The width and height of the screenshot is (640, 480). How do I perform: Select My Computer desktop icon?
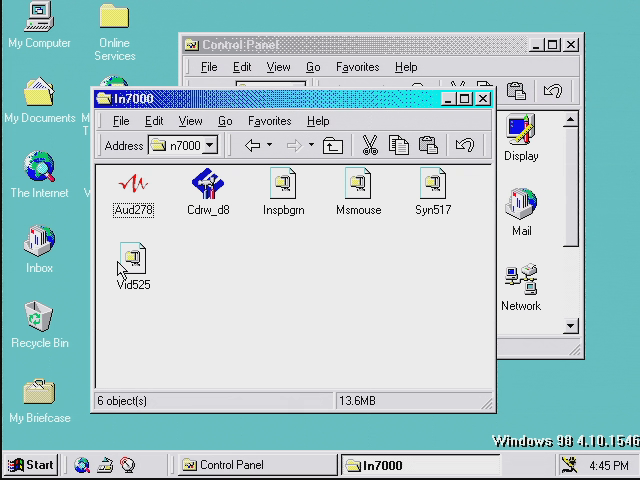coord(39,17)
